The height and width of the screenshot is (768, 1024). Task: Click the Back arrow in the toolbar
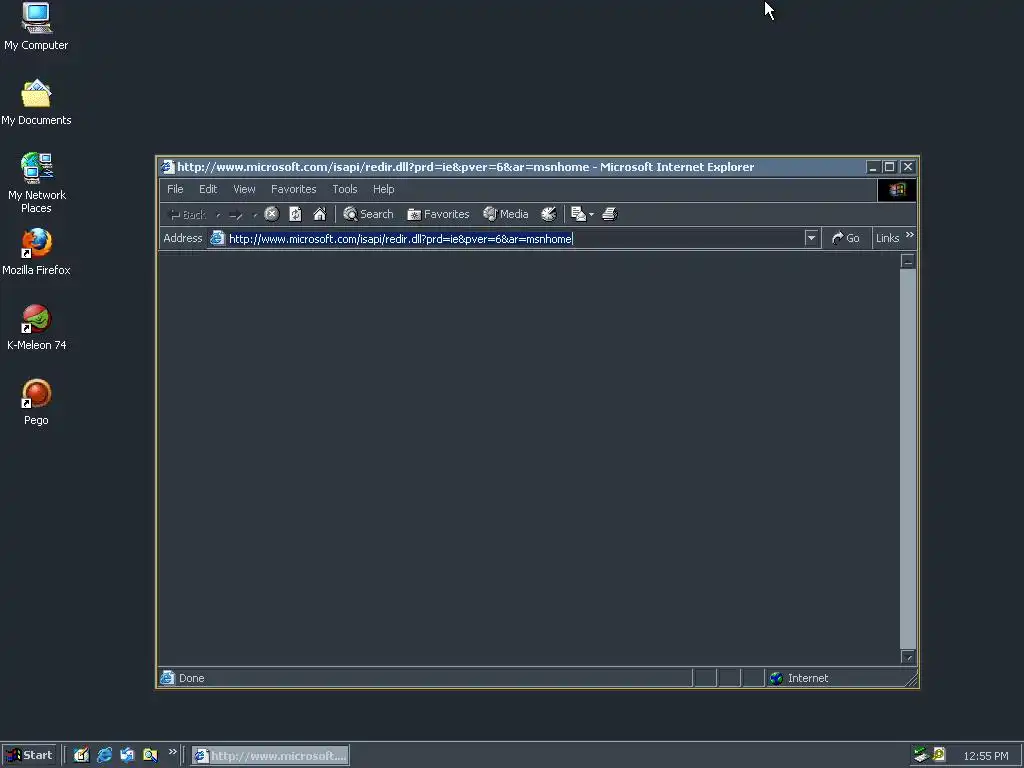(x=187, y=214)
